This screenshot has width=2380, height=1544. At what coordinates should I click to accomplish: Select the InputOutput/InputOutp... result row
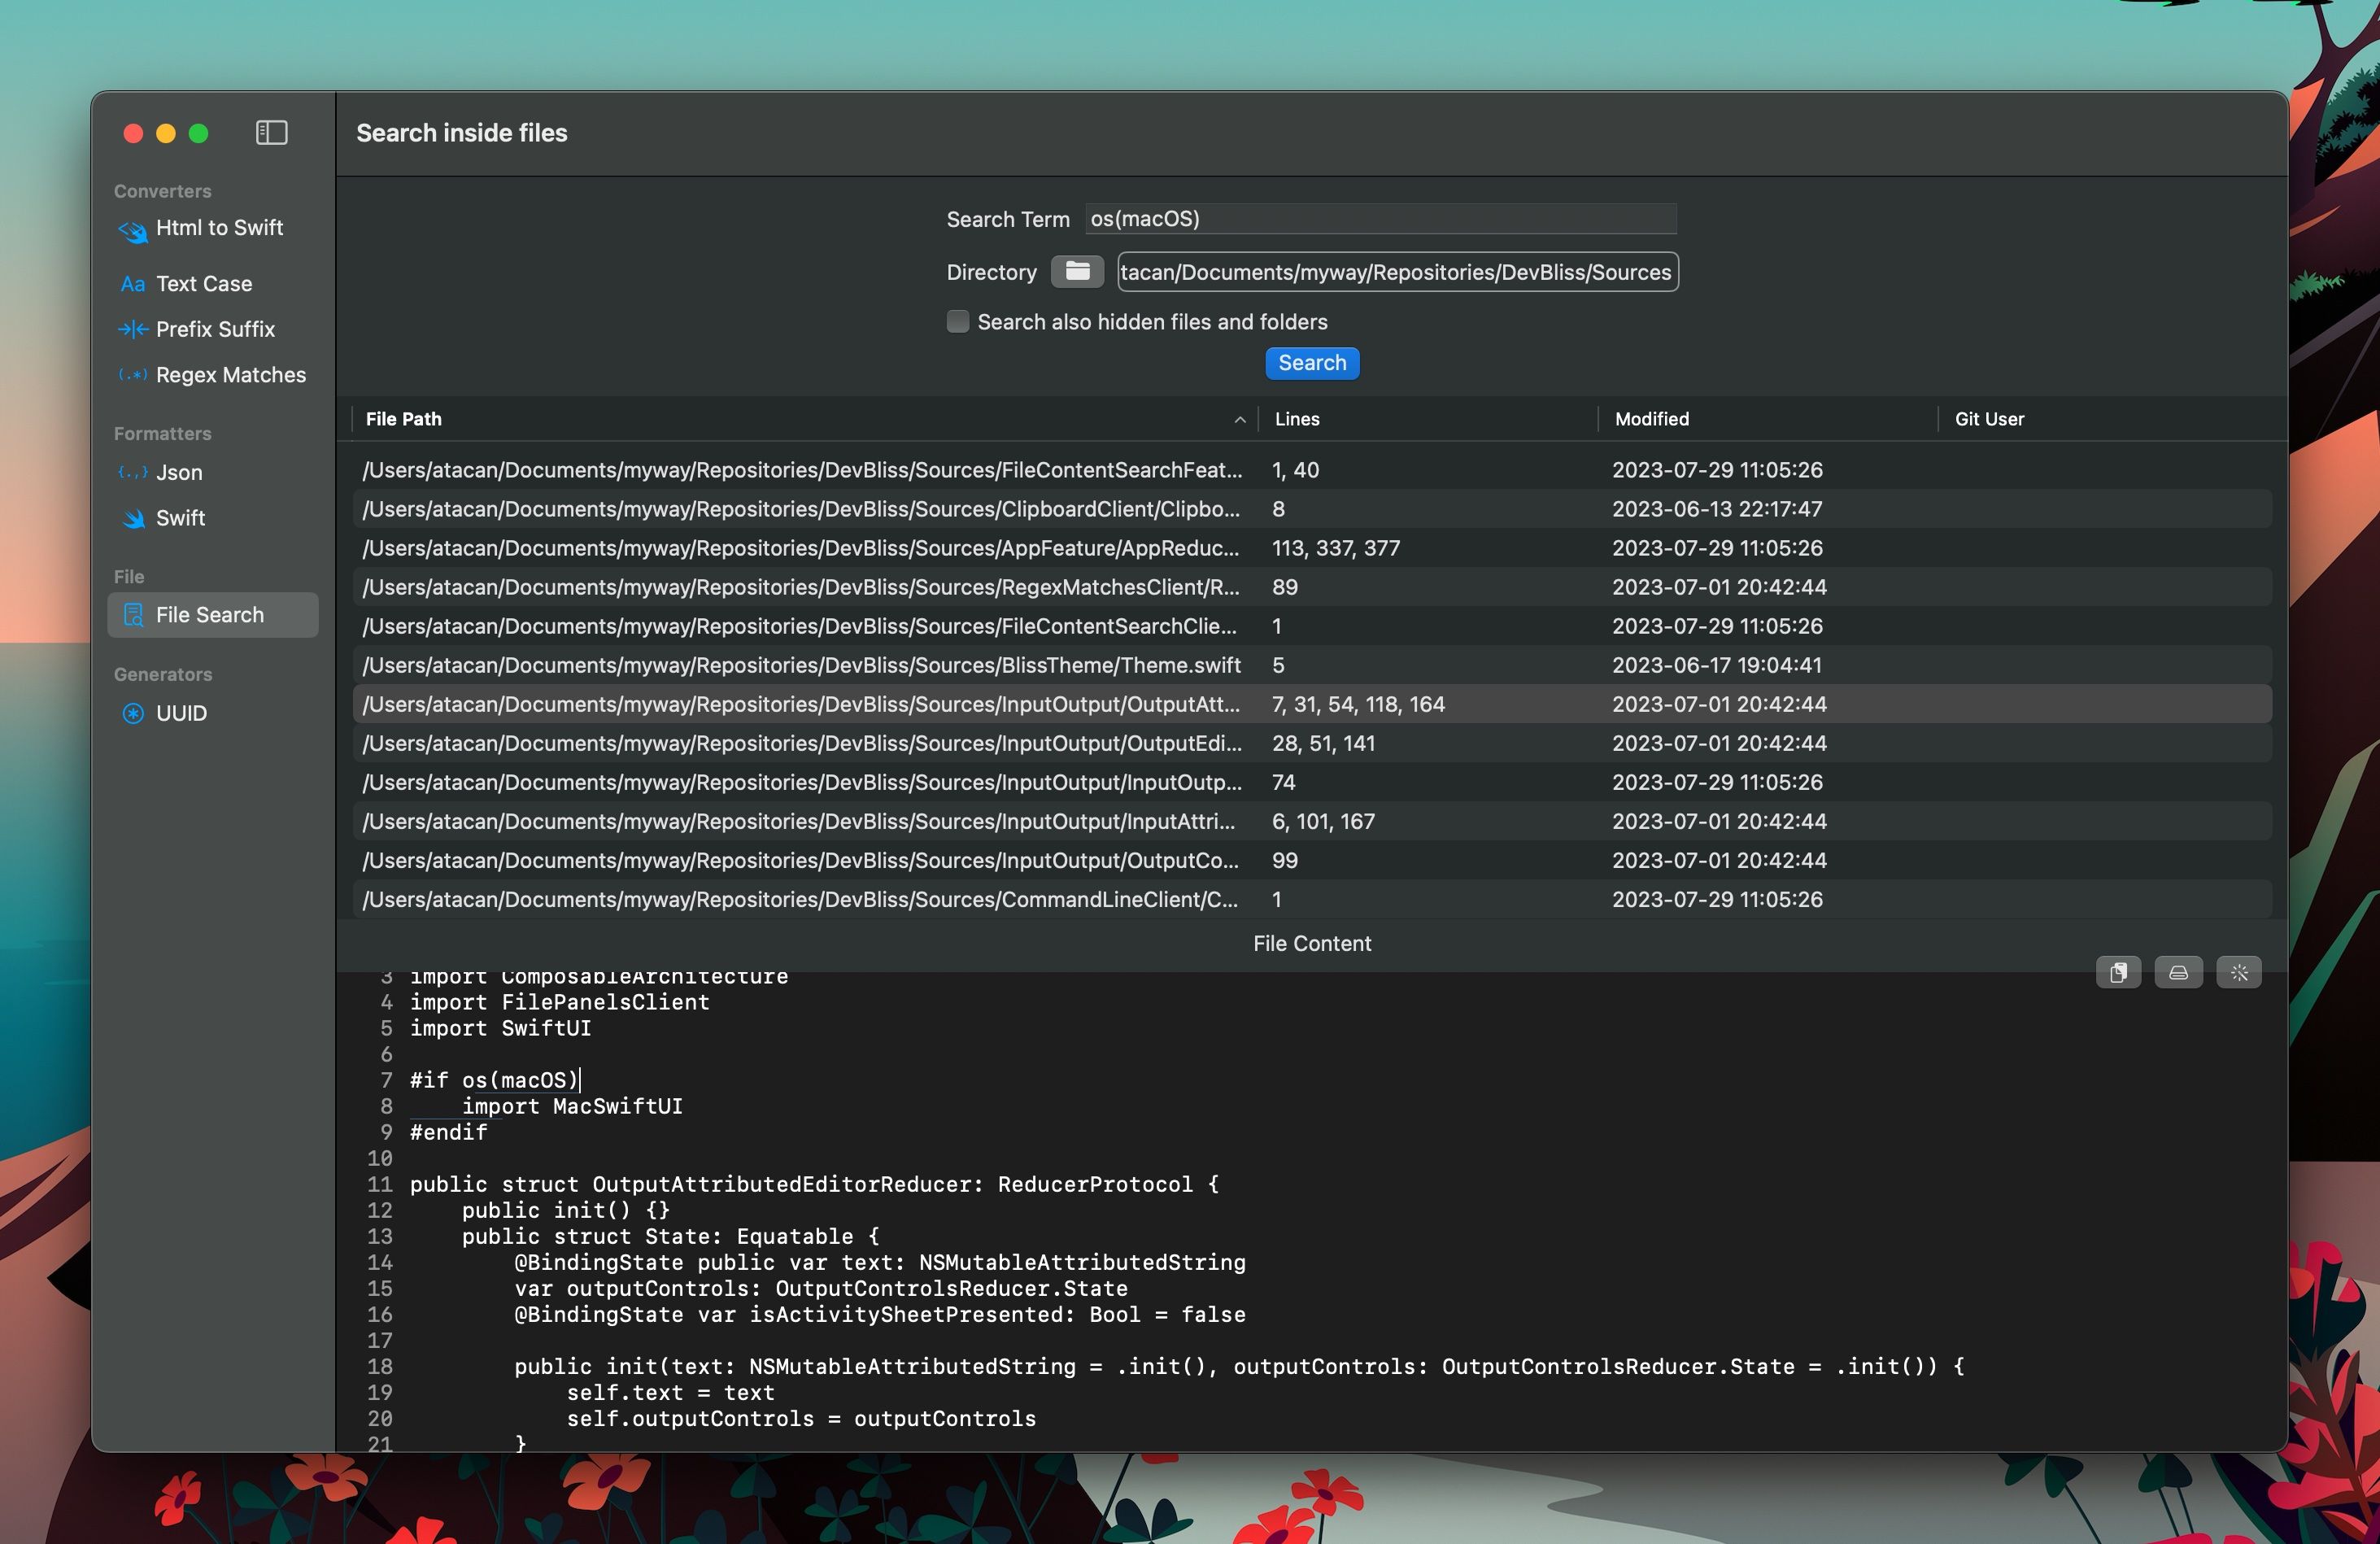coord(1312,782)
